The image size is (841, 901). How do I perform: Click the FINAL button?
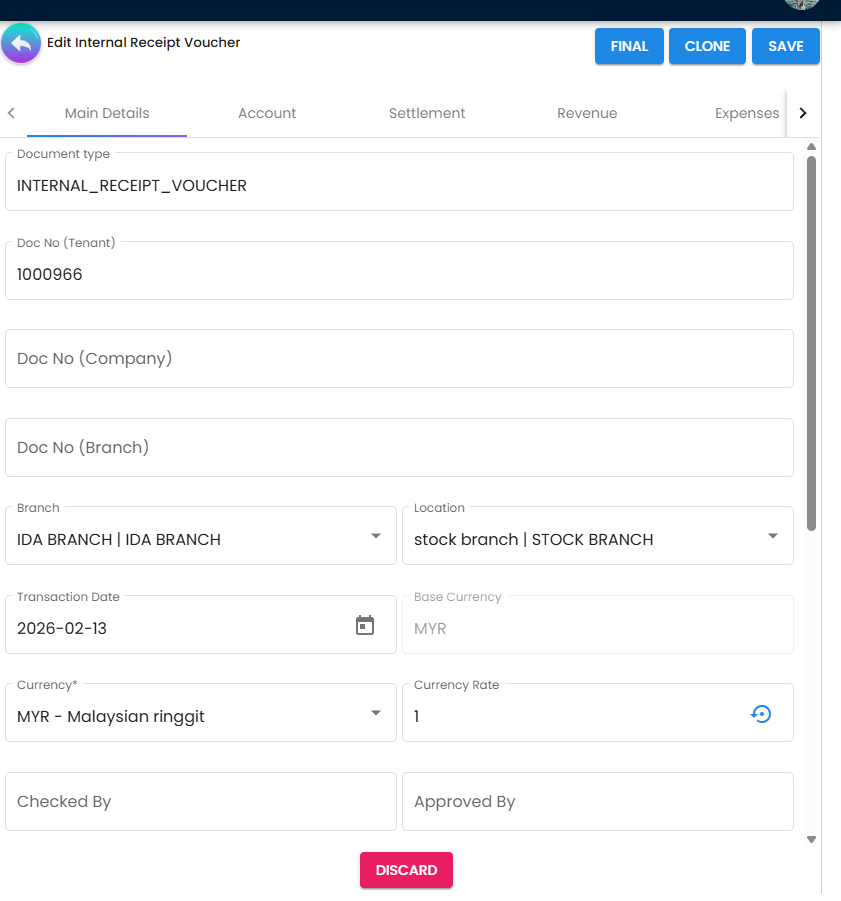point(629,46)
